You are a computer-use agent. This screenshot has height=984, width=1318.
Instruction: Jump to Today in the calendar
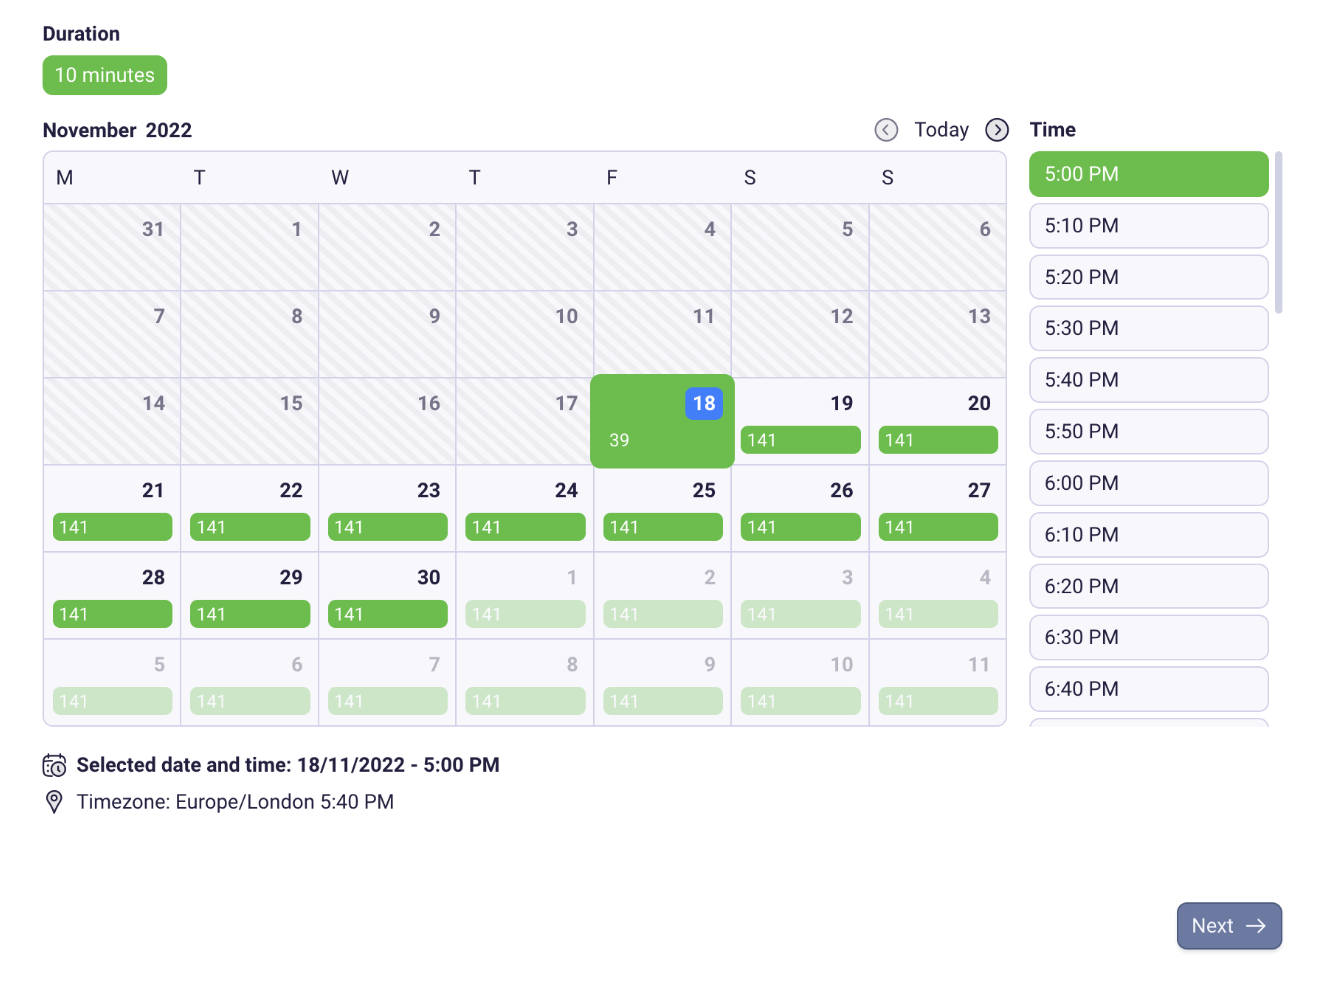(941, 130)
